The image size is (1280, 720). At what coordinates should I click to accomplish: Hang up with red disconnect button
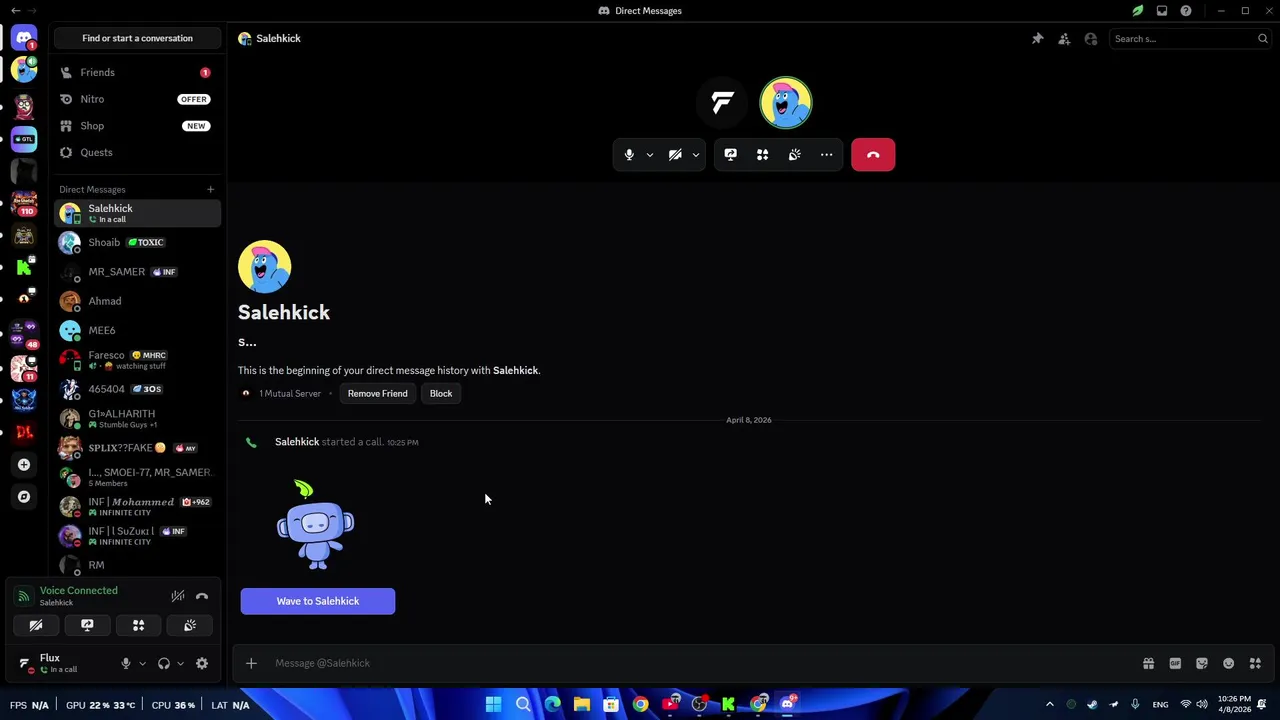click(x=873, y=155)
